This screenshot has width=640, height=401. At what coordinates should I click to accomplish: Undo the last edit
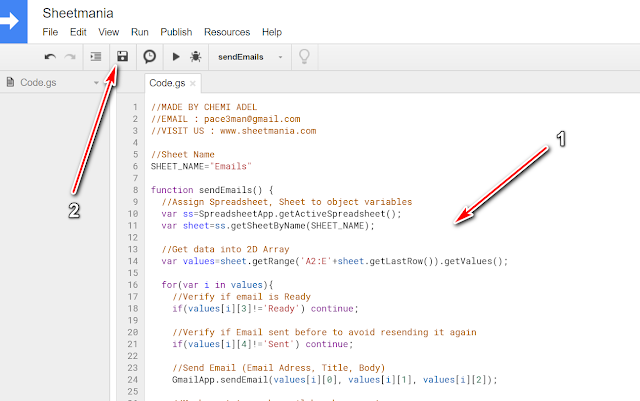point(50,57)
